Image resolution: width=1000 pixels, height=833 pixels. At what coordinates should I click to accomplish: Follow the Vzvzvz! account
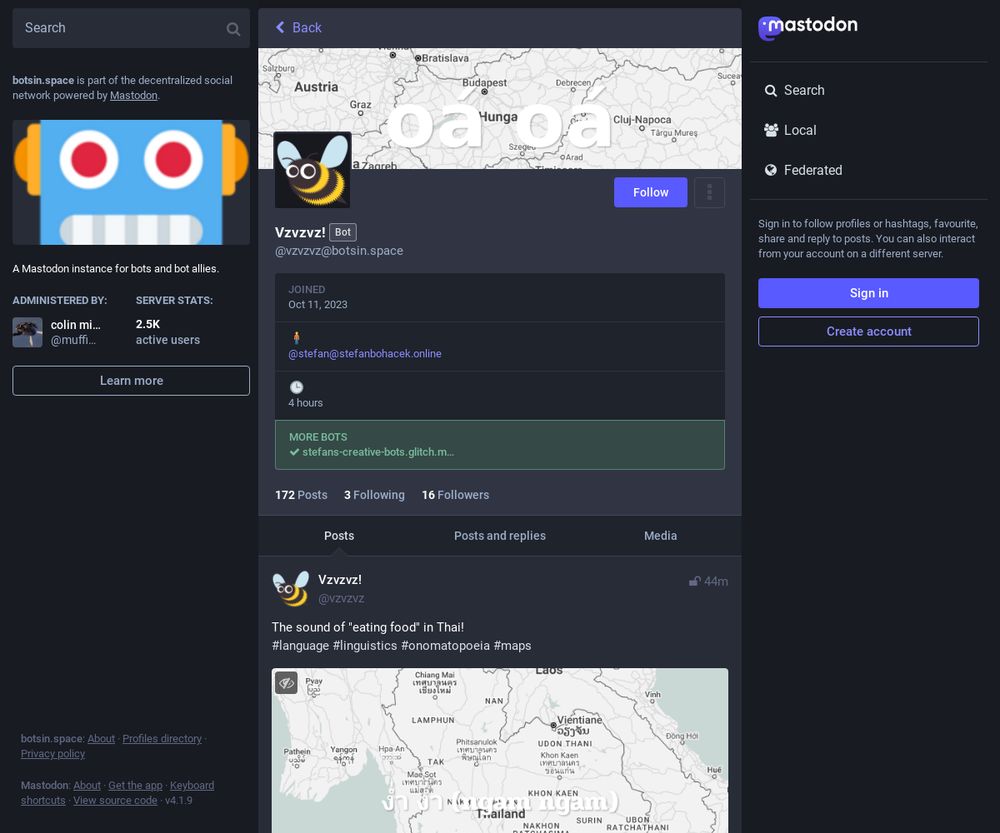coord(651,192)
